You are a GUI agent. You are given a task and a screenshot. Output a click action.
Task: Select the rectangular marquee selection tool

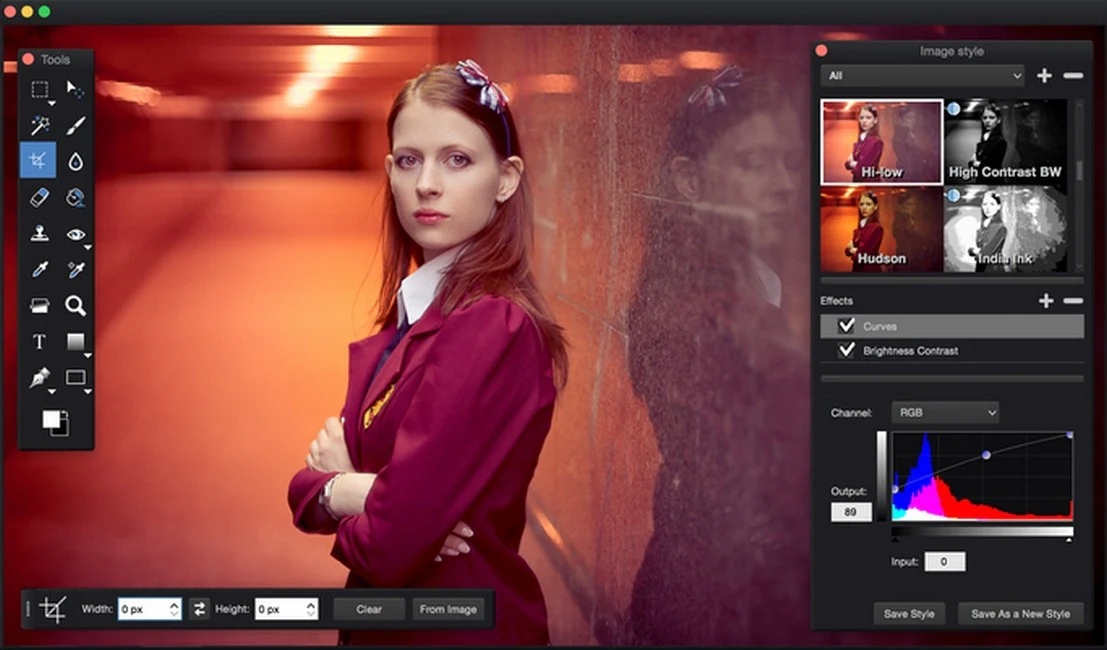tap(40, 89)
